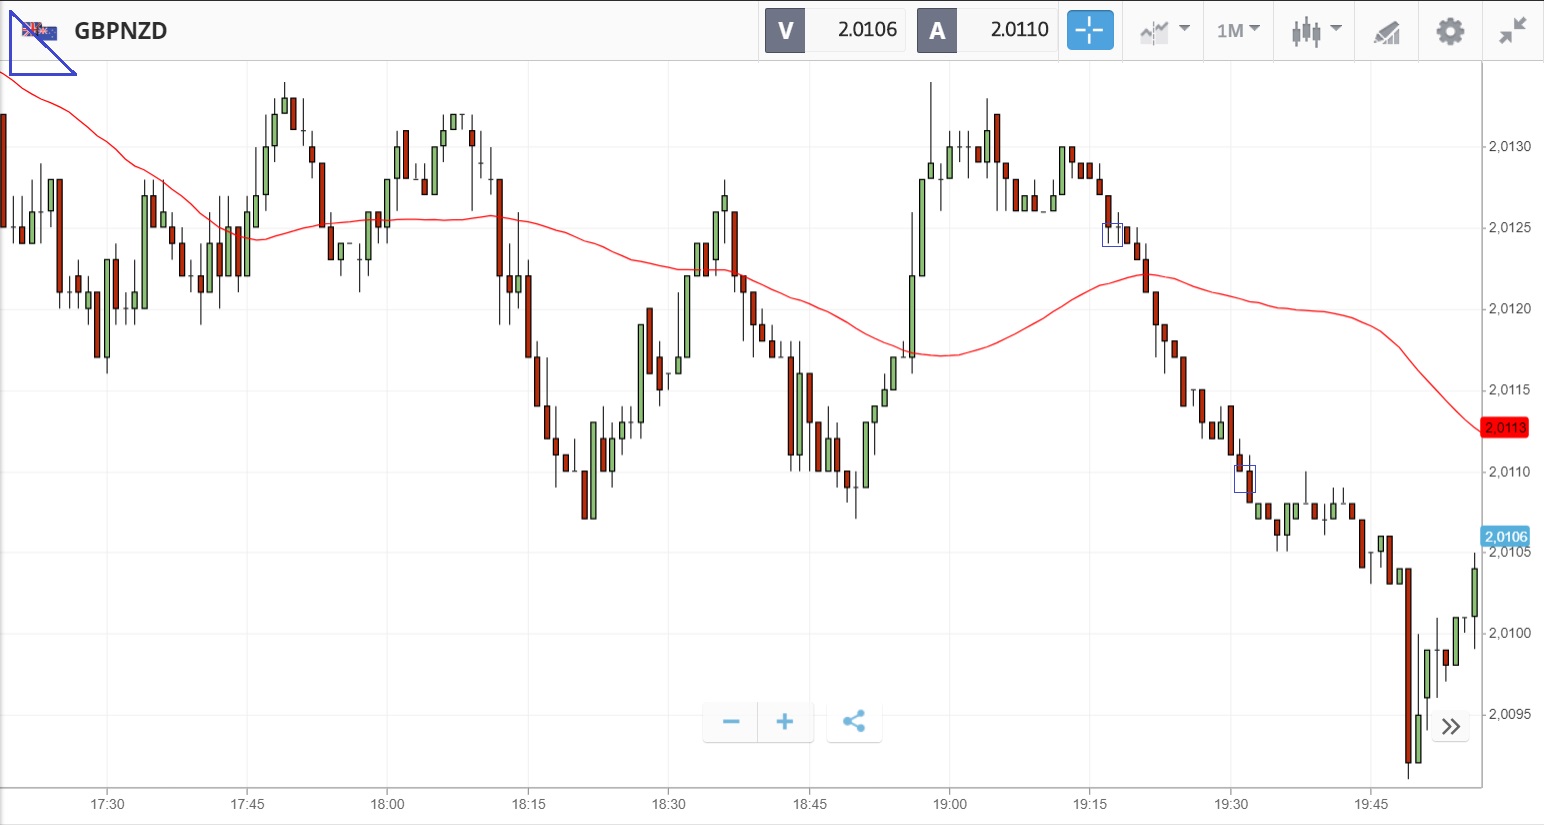The height and width of the screenshot is (825, 1544).
Task: Click the 19:00 time axis label
Action: [x=950, y=804]
